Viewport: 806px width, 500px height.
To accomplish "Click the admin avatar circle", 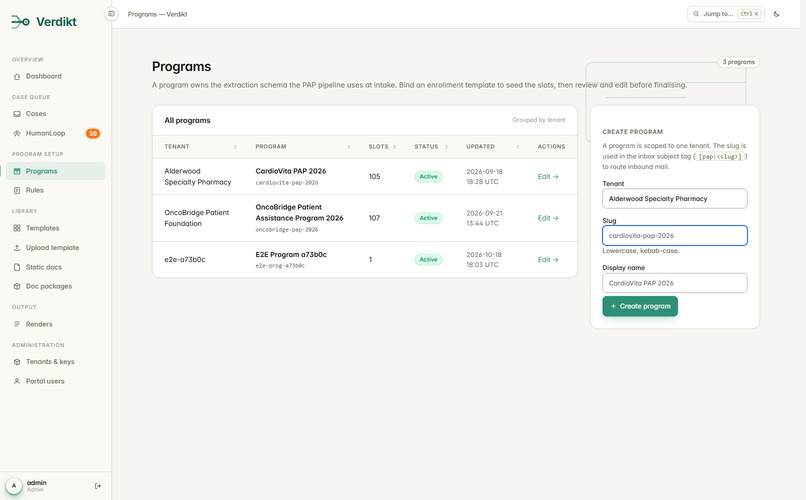I will point(14,486).
